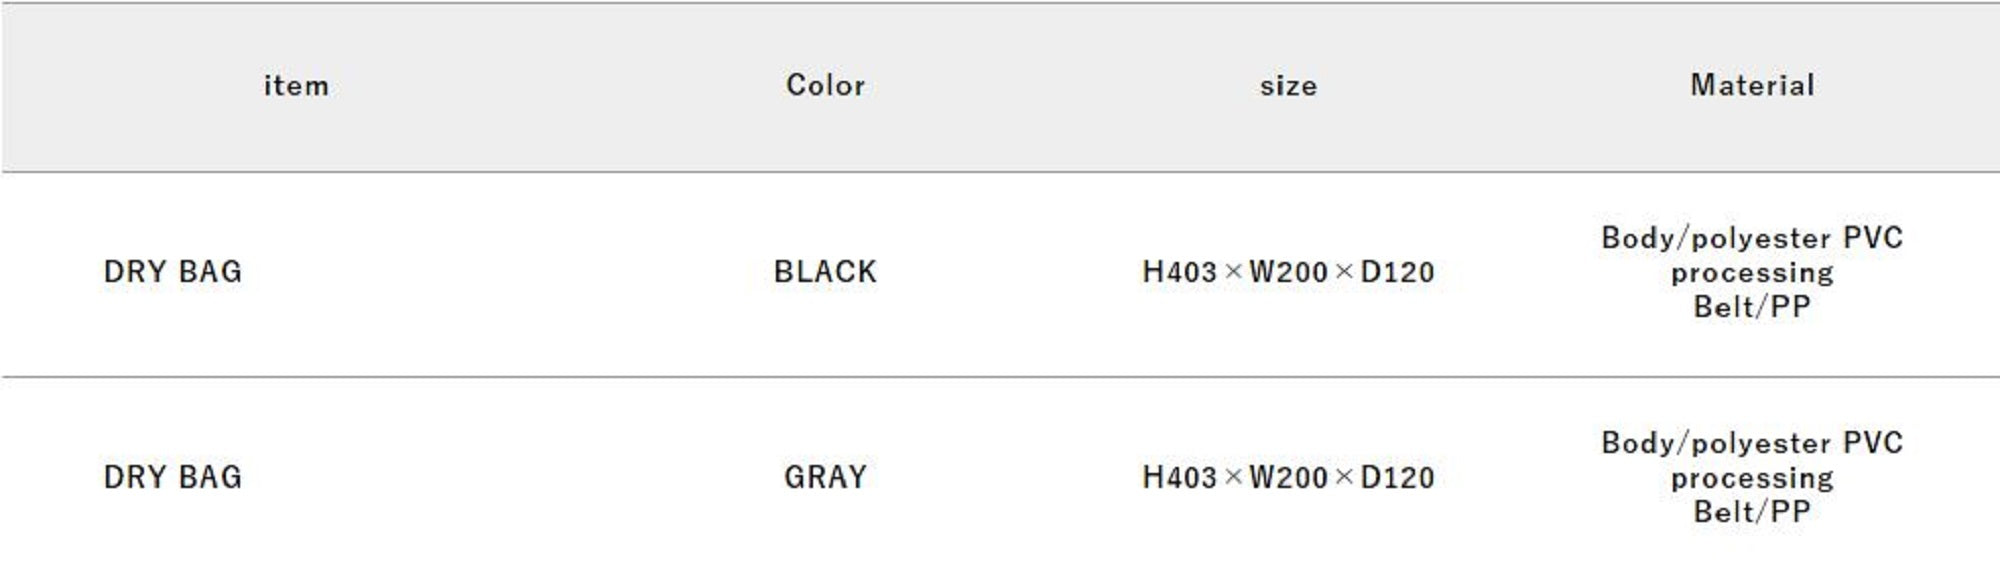This screenshot has height=579, width=2000.
Task: Click the "item" column header
Action: click(x=296, y=86)
